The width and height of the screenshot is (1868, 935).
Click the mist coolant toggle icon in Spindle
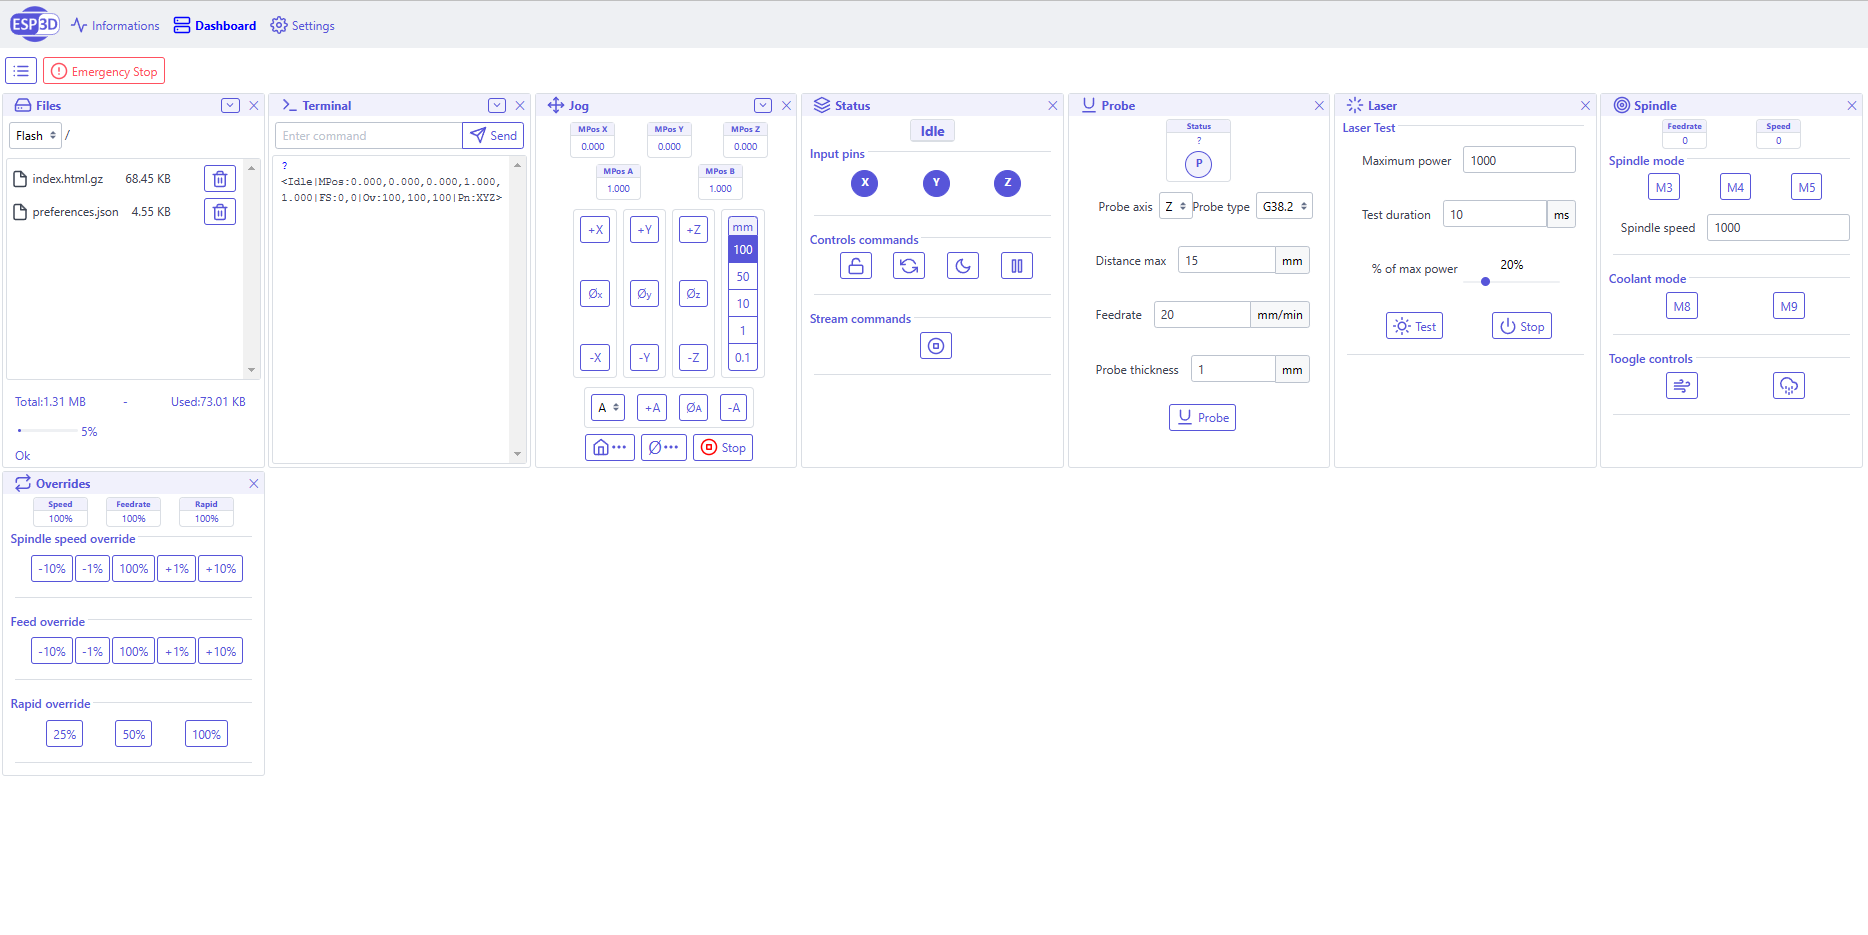coord(1788,386)
